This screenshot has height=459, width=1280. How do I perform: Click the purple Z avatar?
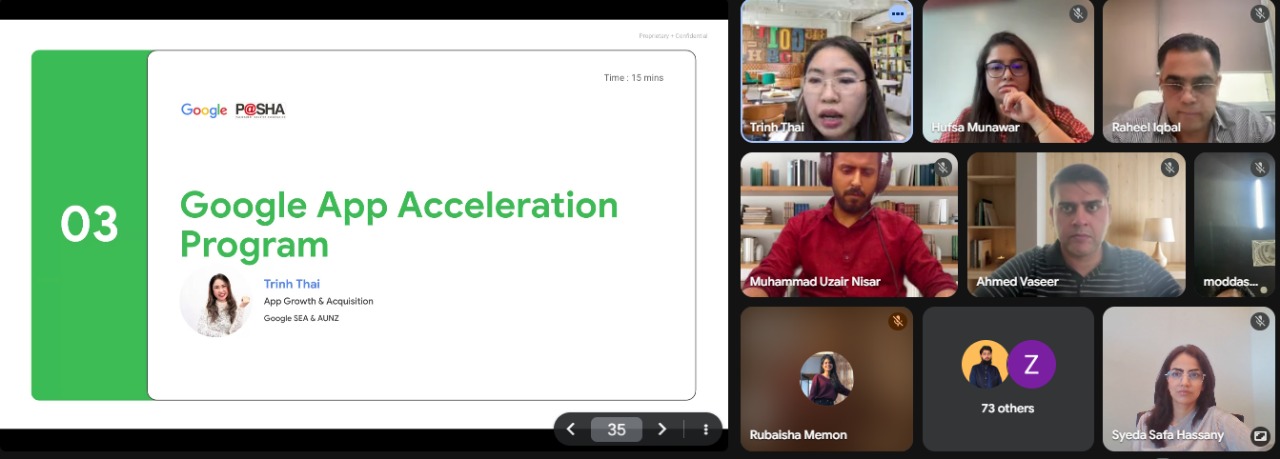click(1031, 365)
